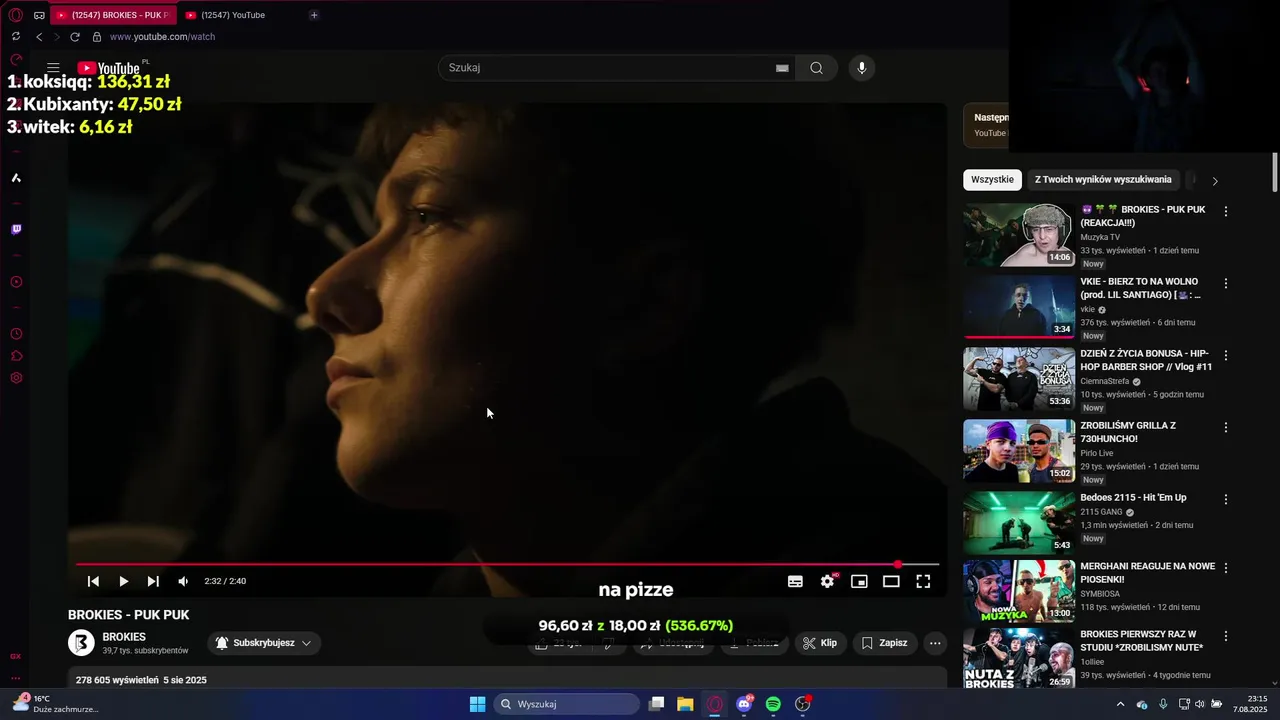
Task: Click the Klip button
Action: click(x=821, y=643)
